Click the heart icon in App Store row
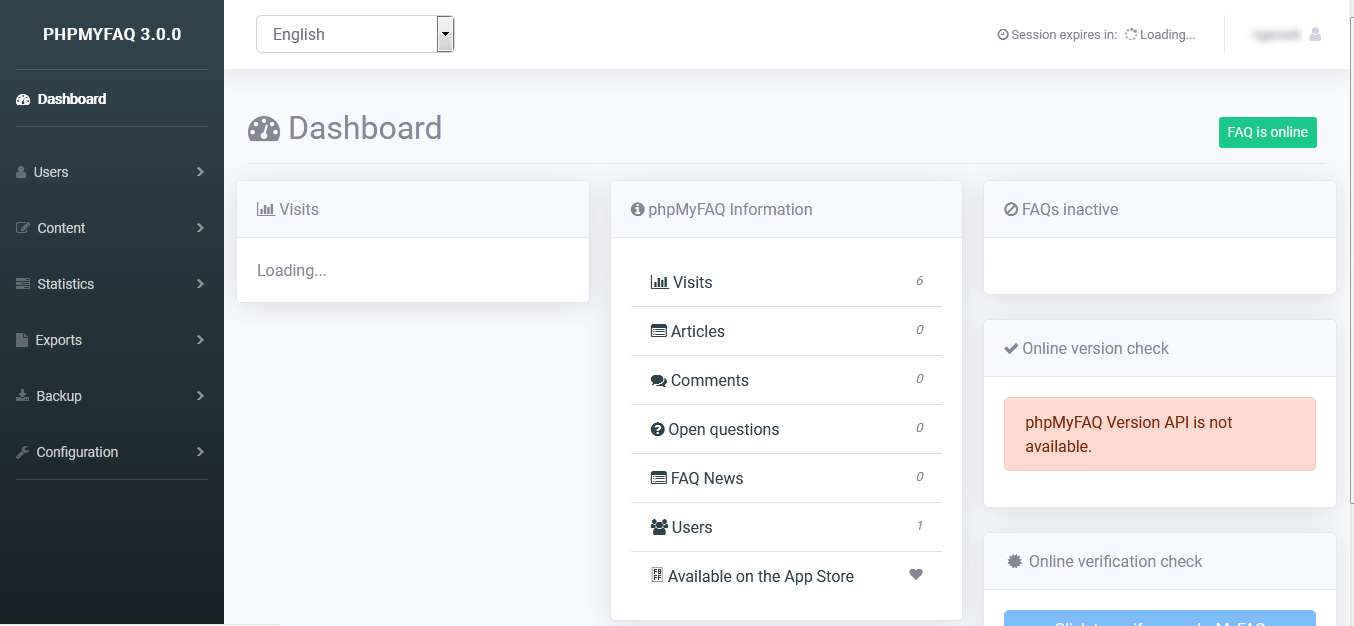1354x626 pixels. [x=915, y=574]
